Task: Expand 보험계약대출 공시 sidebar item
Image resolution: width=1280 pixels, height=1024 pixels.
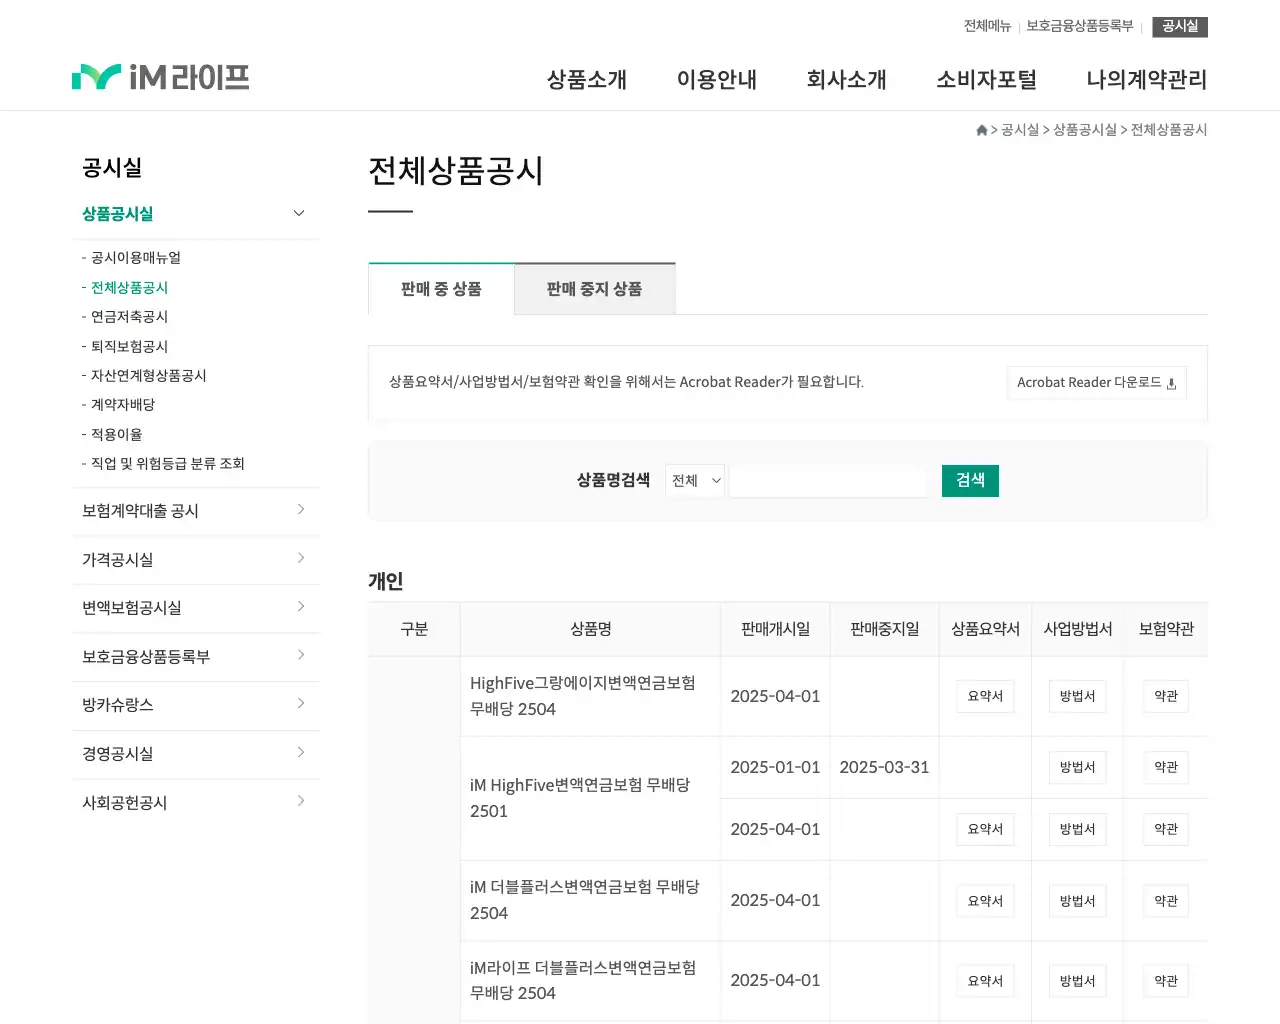Action: tap(196, 511)
